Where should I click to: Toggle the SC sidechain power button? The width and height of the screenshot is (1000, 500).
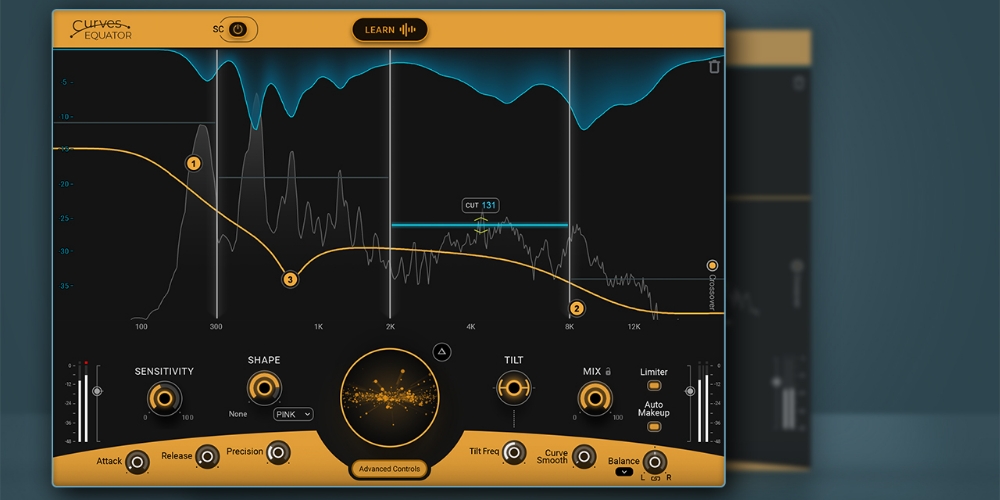coord(237,30)
